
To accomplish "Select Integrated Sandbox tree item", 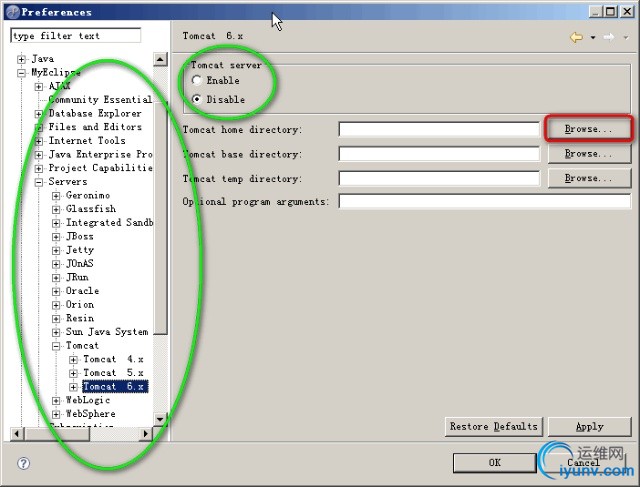I will 109,222.
